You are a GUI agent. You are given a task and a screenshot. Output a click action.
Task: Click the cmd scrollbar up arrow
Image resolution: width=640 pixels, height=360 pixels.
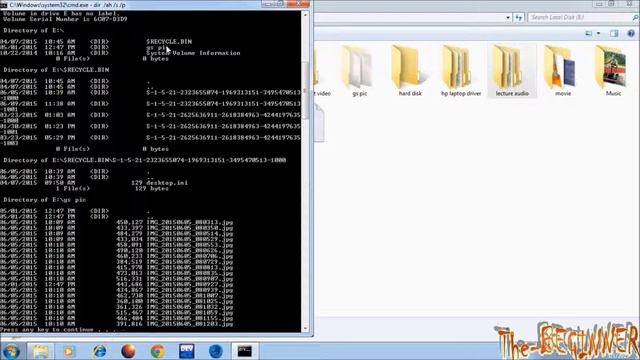point(305,15)
